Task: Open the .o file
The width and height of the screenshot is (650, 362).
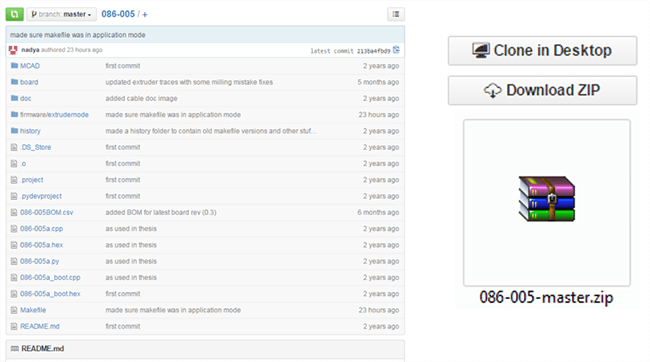Action: [23, 163]
